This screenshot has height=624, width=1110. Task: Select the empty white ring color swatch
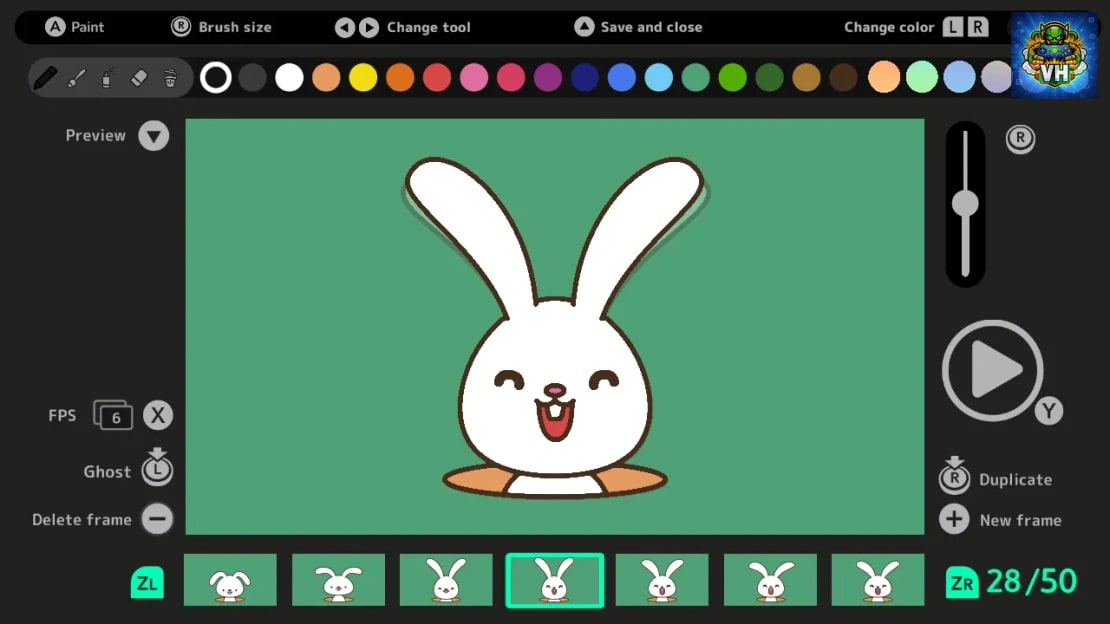[x=215, y=77]
